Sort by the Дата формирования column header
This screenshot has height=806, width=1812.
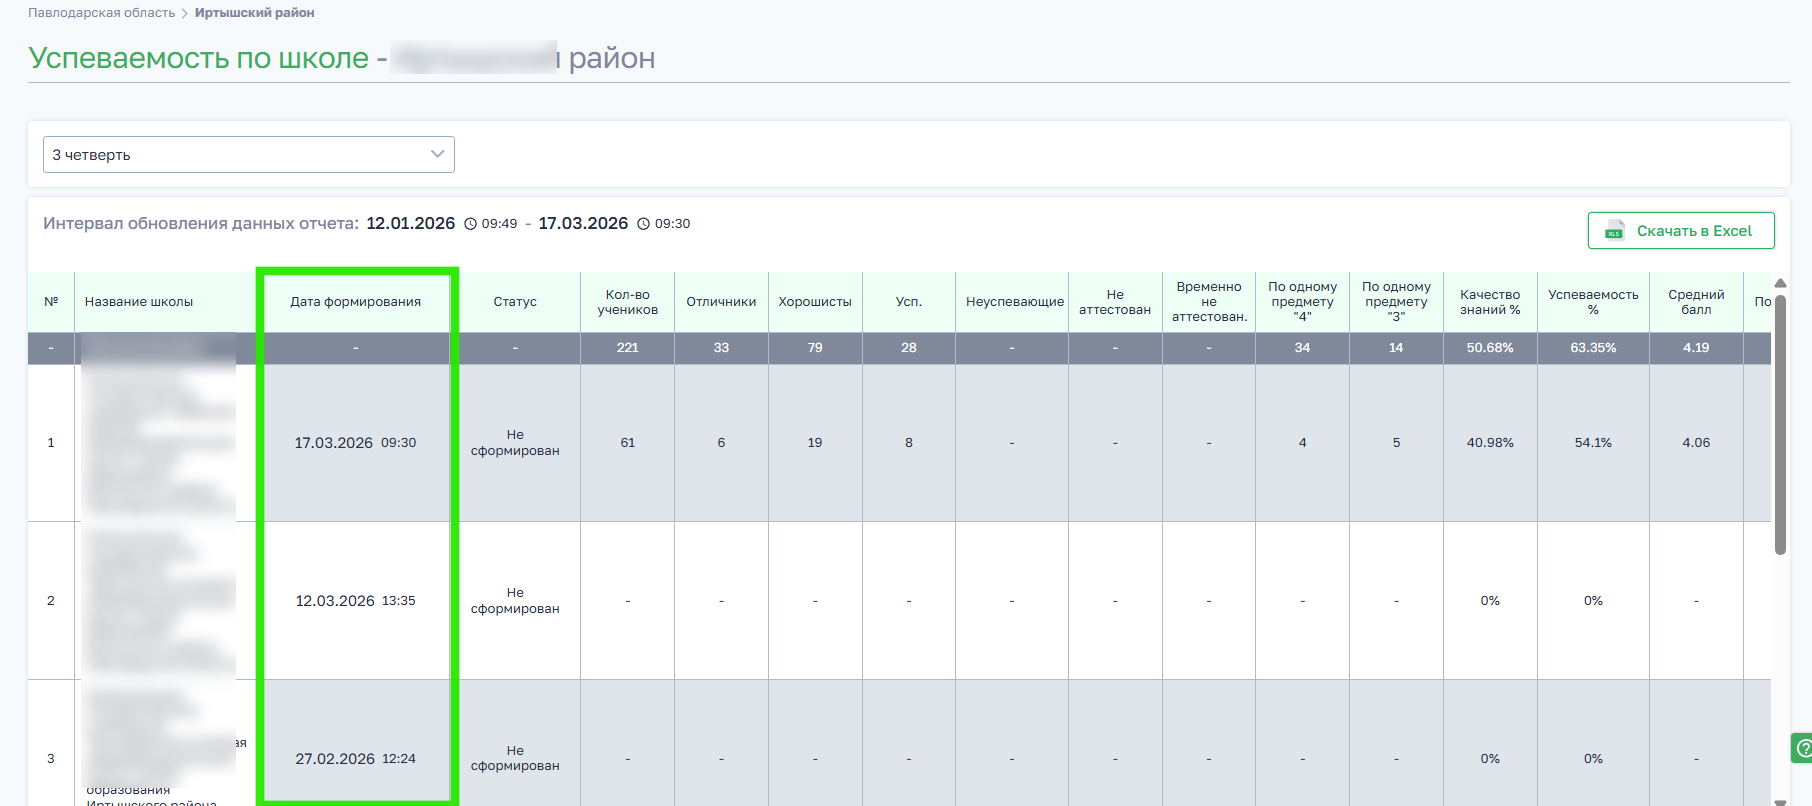356,302
